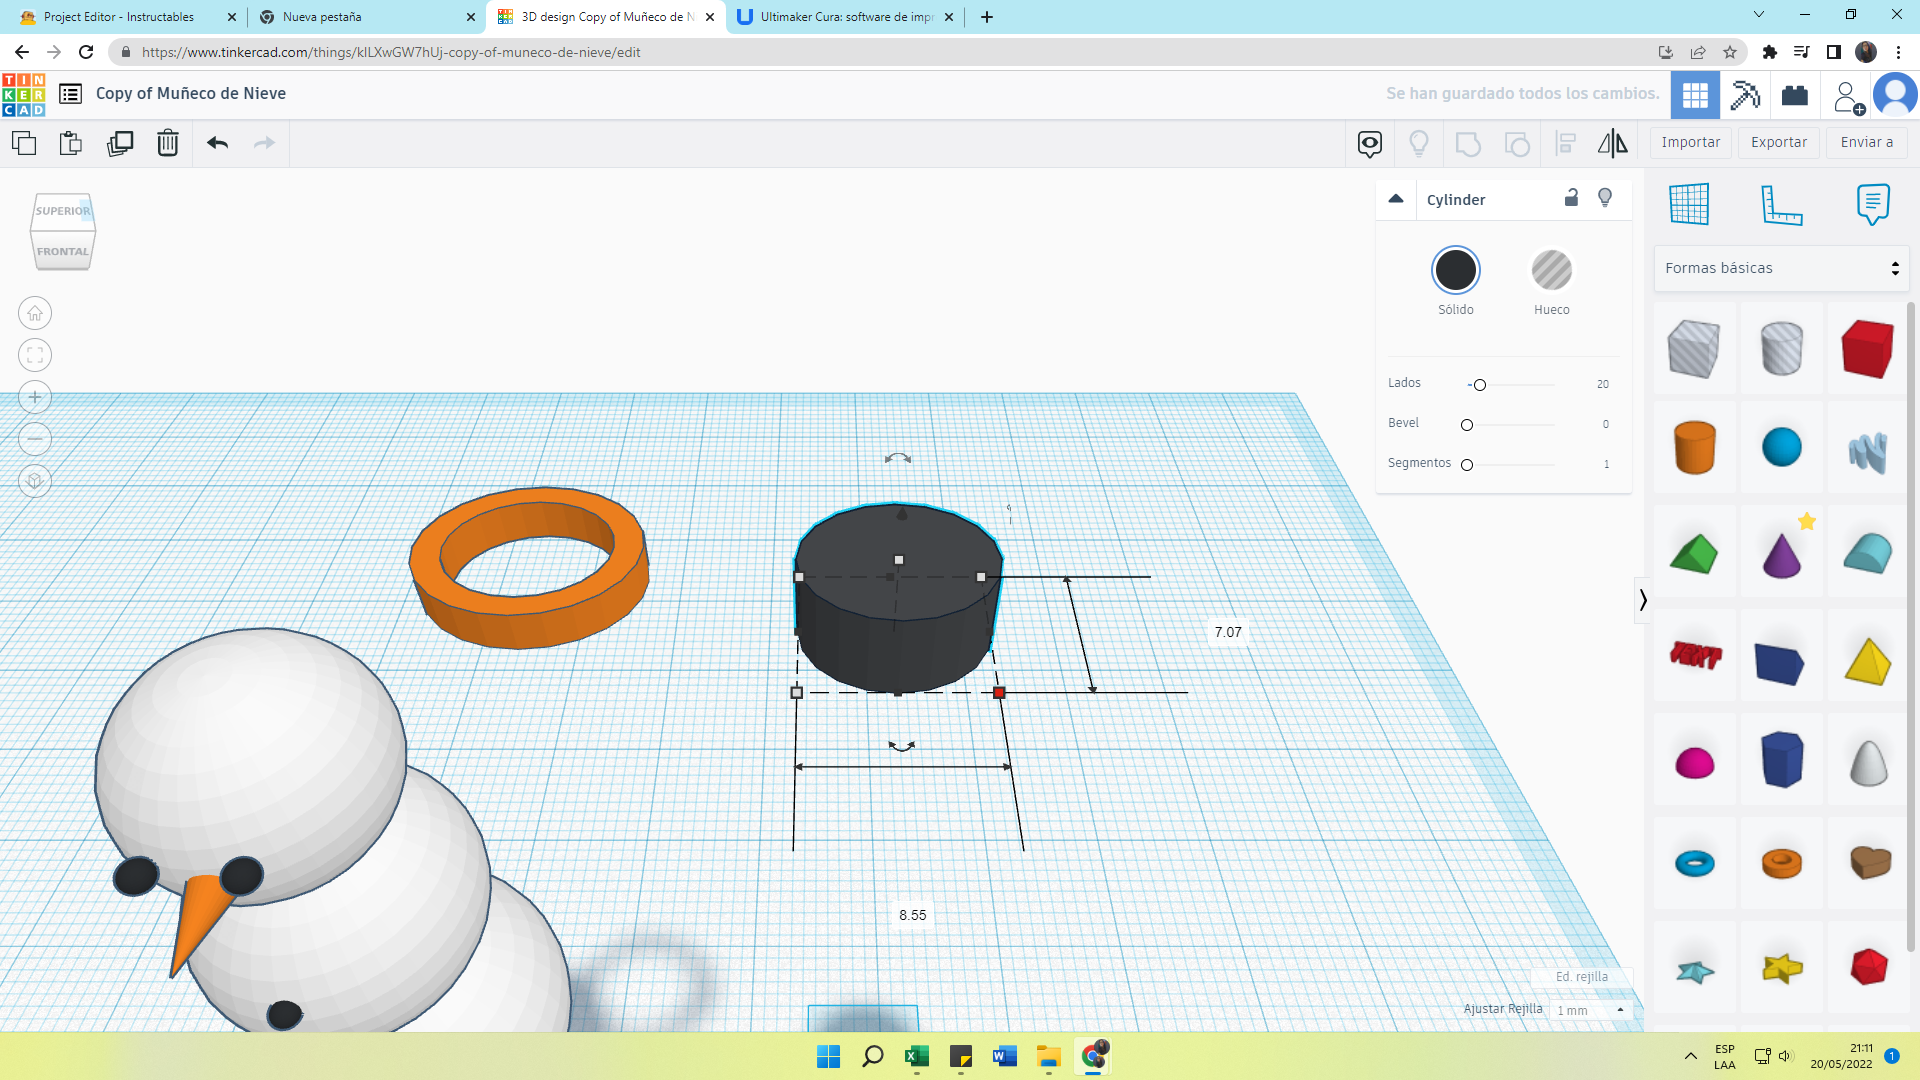Open the designs list icon
Viewport: 1920px width, 1080px height.
(x=70, y=94)
